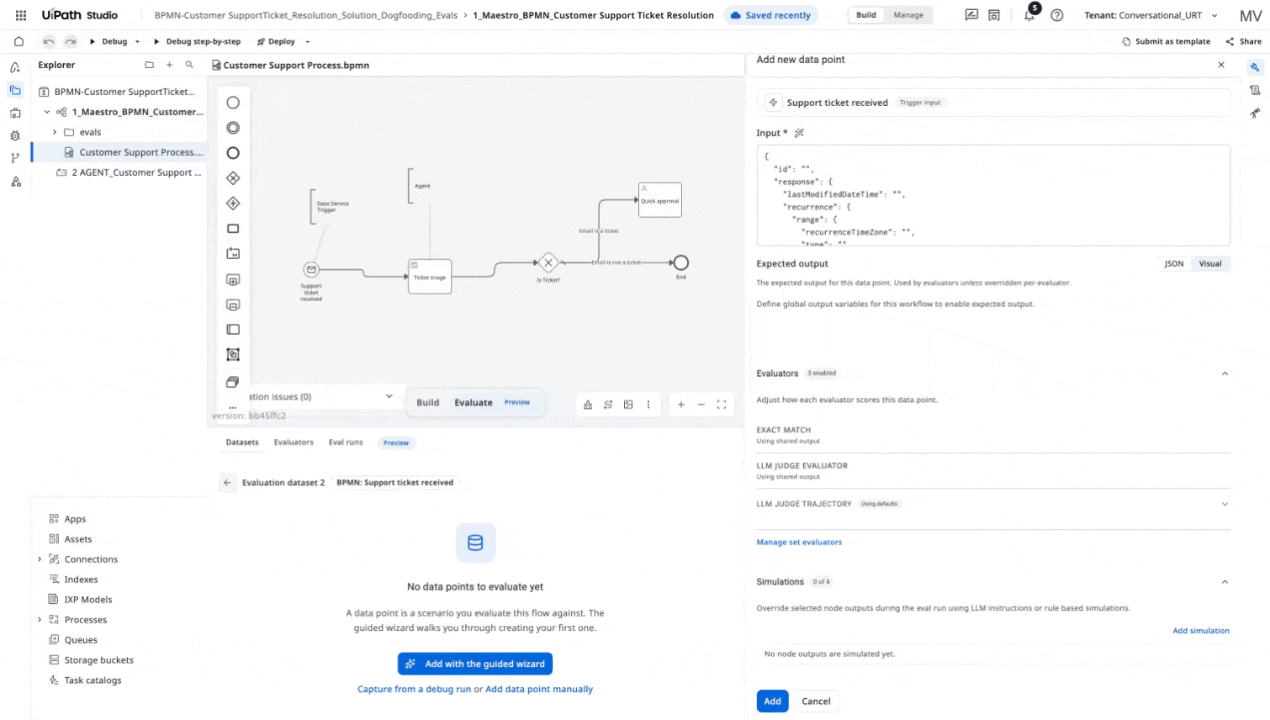Collapse the Simulations section
The image size is (1270, 720).
pos(1225,581)
